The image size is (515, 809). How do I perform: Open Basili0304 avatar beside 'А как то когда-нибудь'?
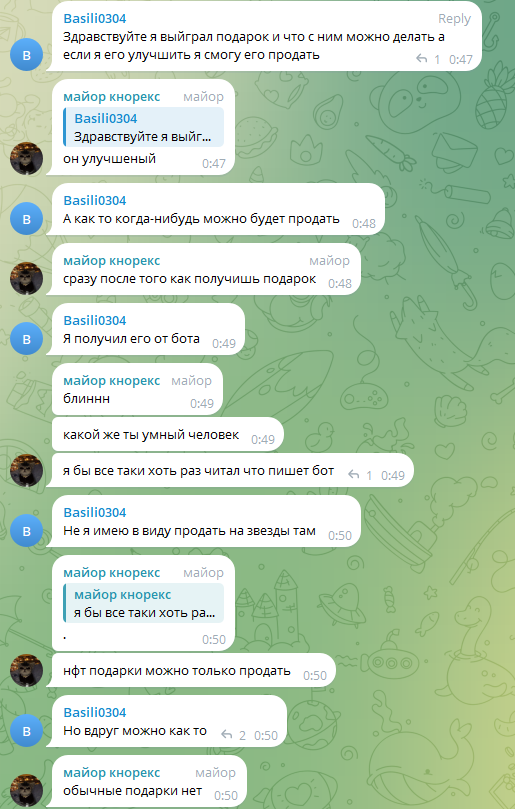(x=26, y=219)
